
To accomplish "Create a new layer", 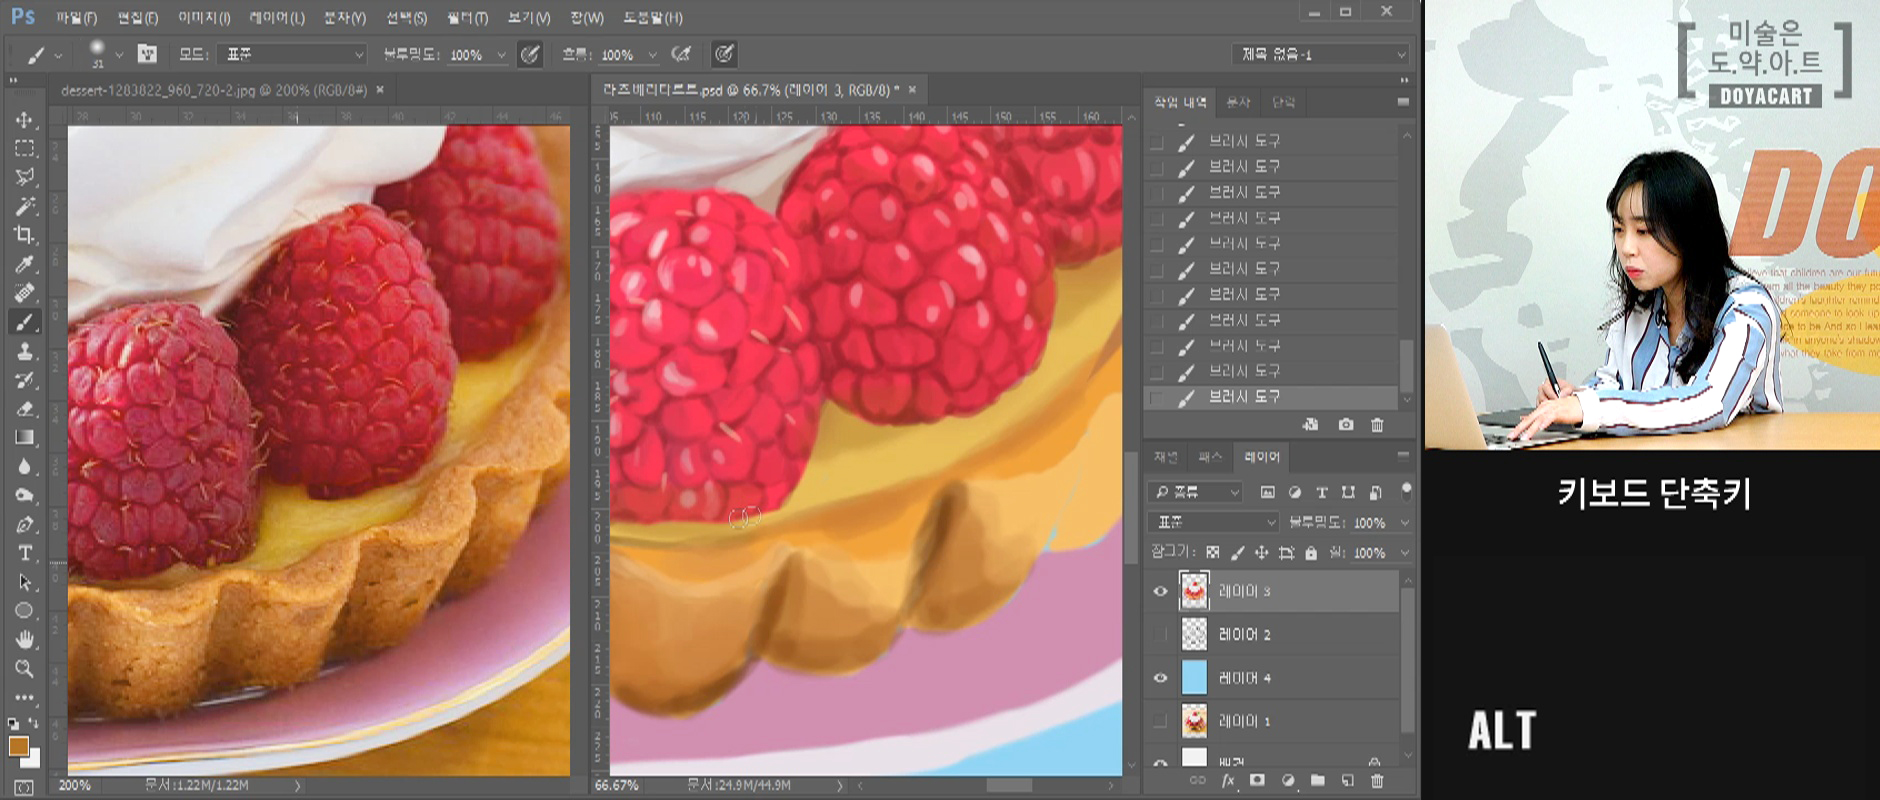I will 1348,781.
